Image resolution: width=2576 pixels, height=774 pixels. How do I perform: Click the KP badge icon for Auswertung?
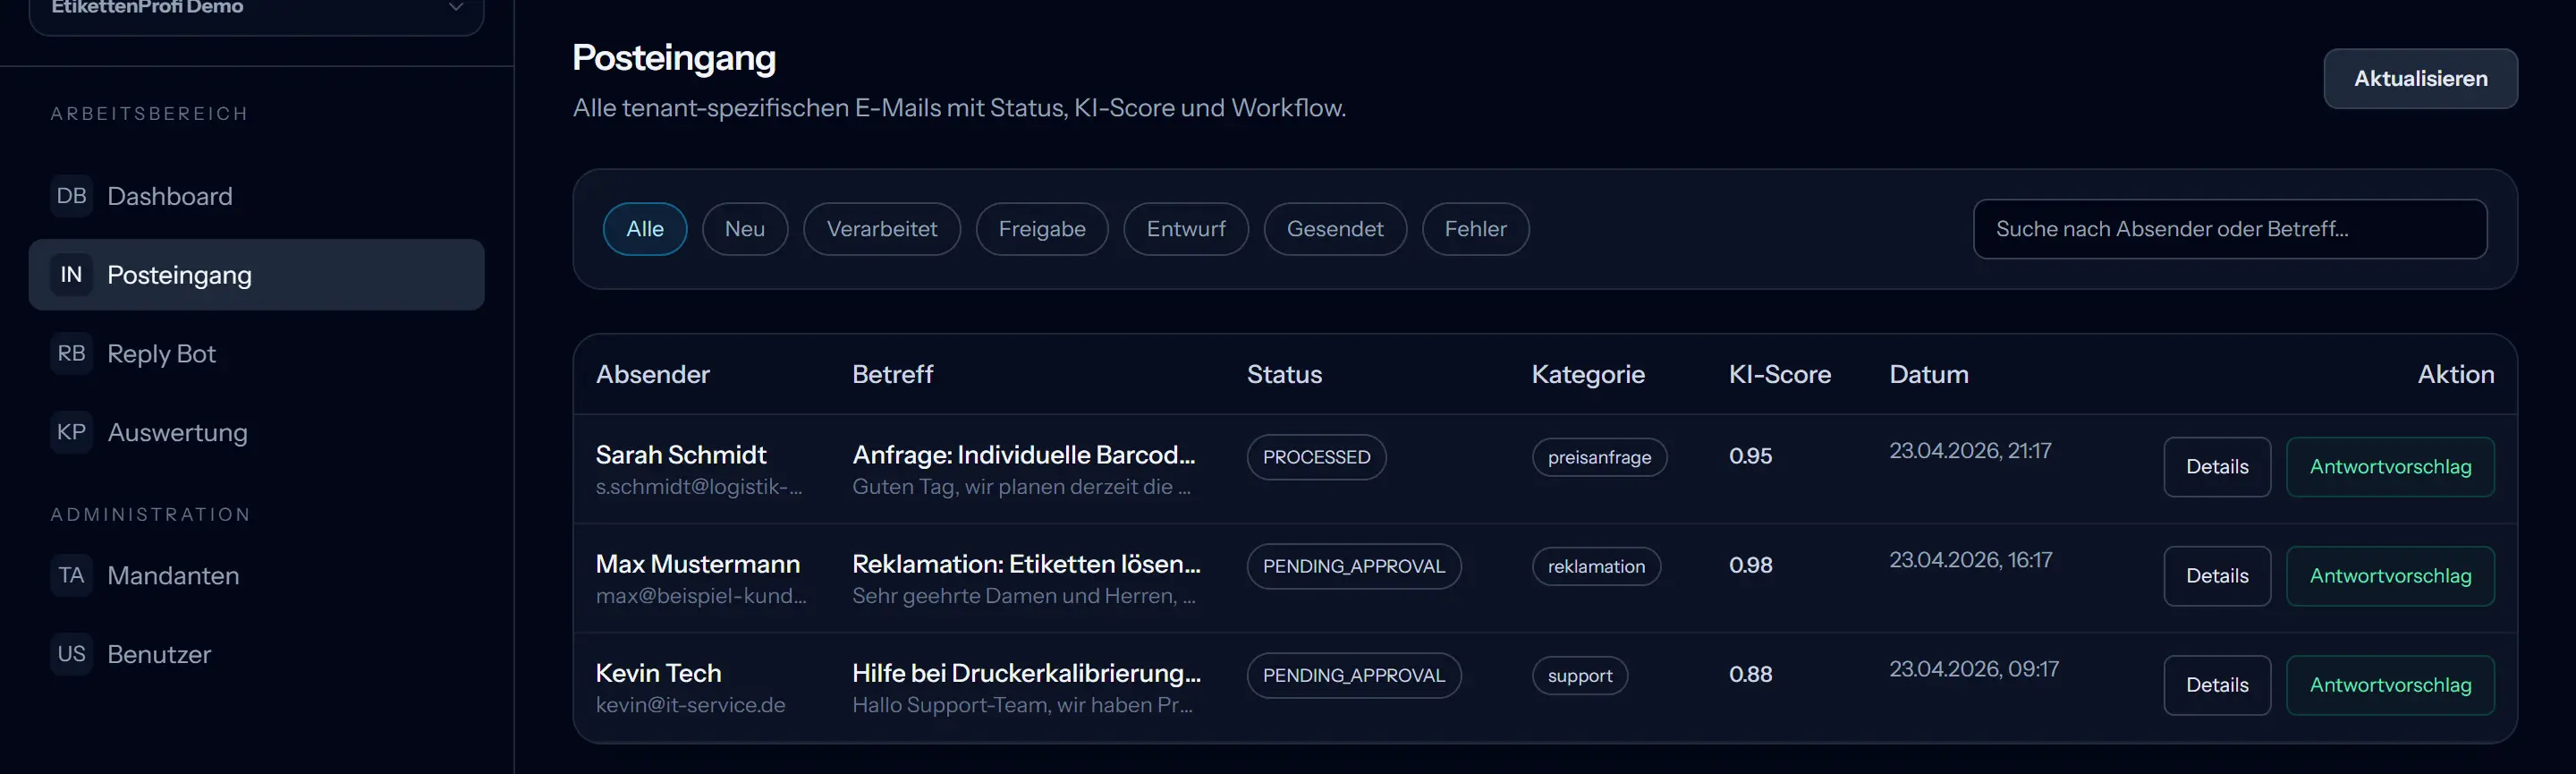click(x=71, y=432)
